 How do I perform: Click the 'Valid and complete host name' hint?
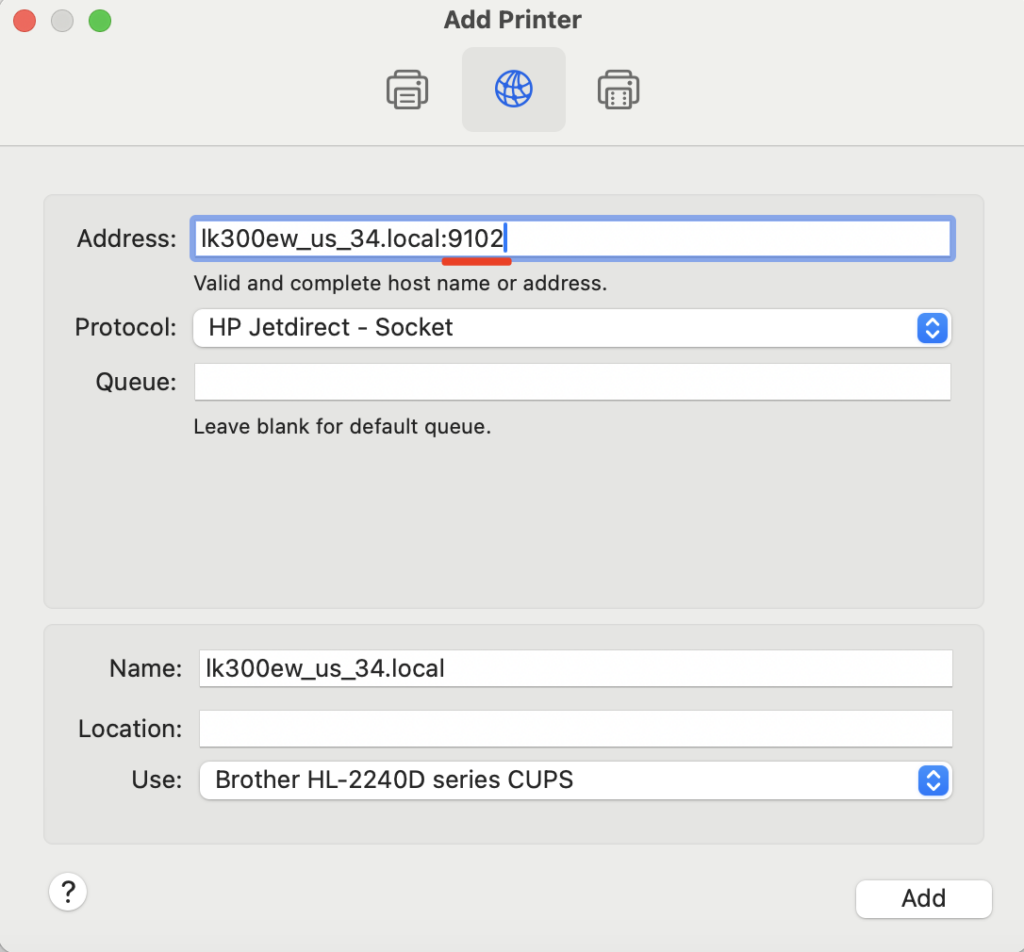coord(400,283)
